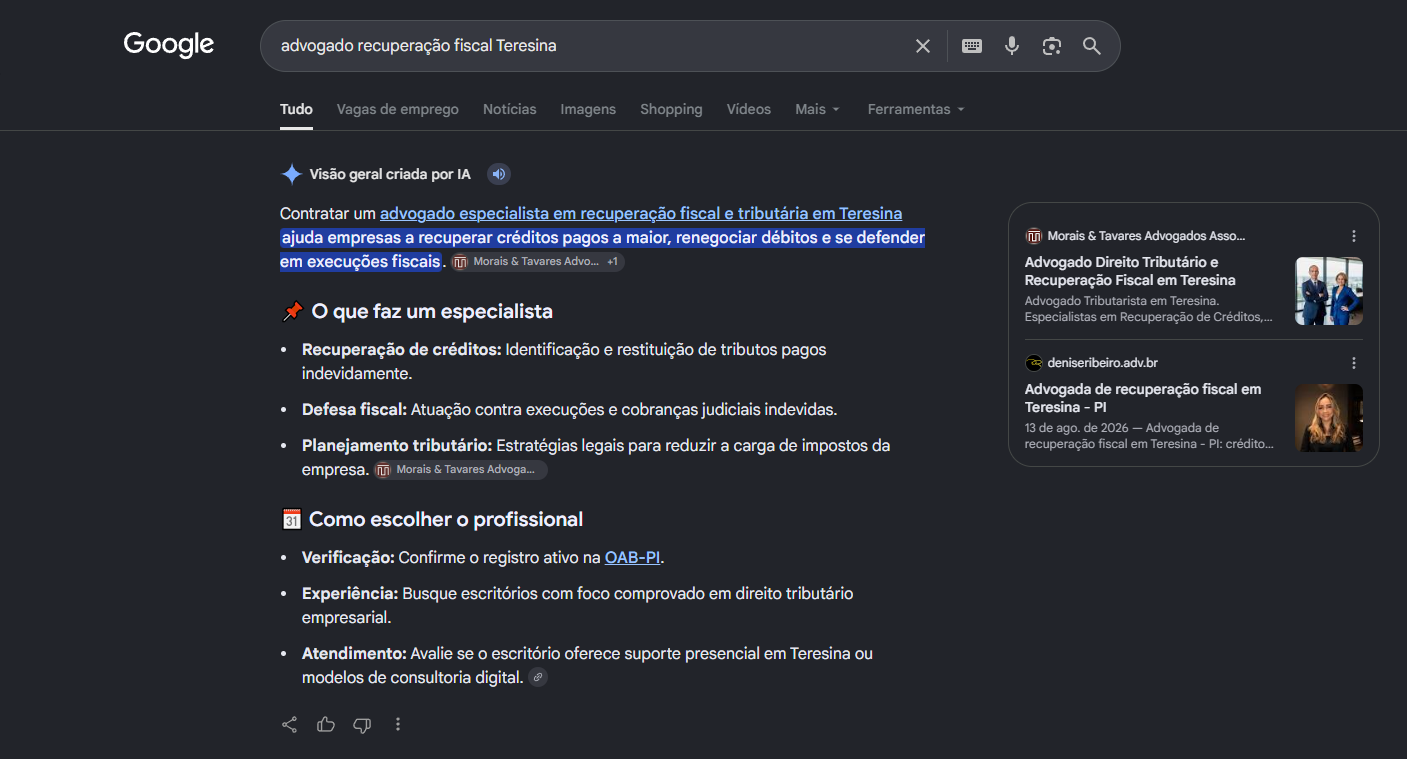Click the Google logo

(x=169, y=45)
